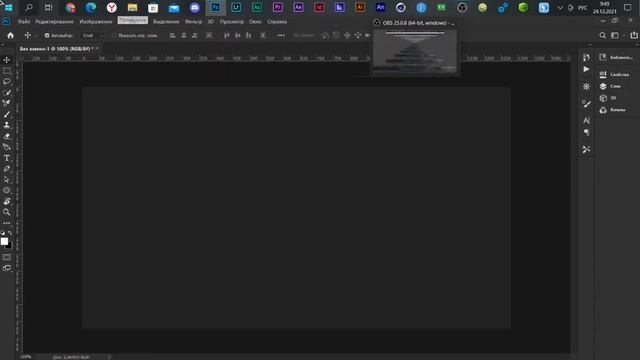Select the Move tool in the toolbox

[7, 60]
